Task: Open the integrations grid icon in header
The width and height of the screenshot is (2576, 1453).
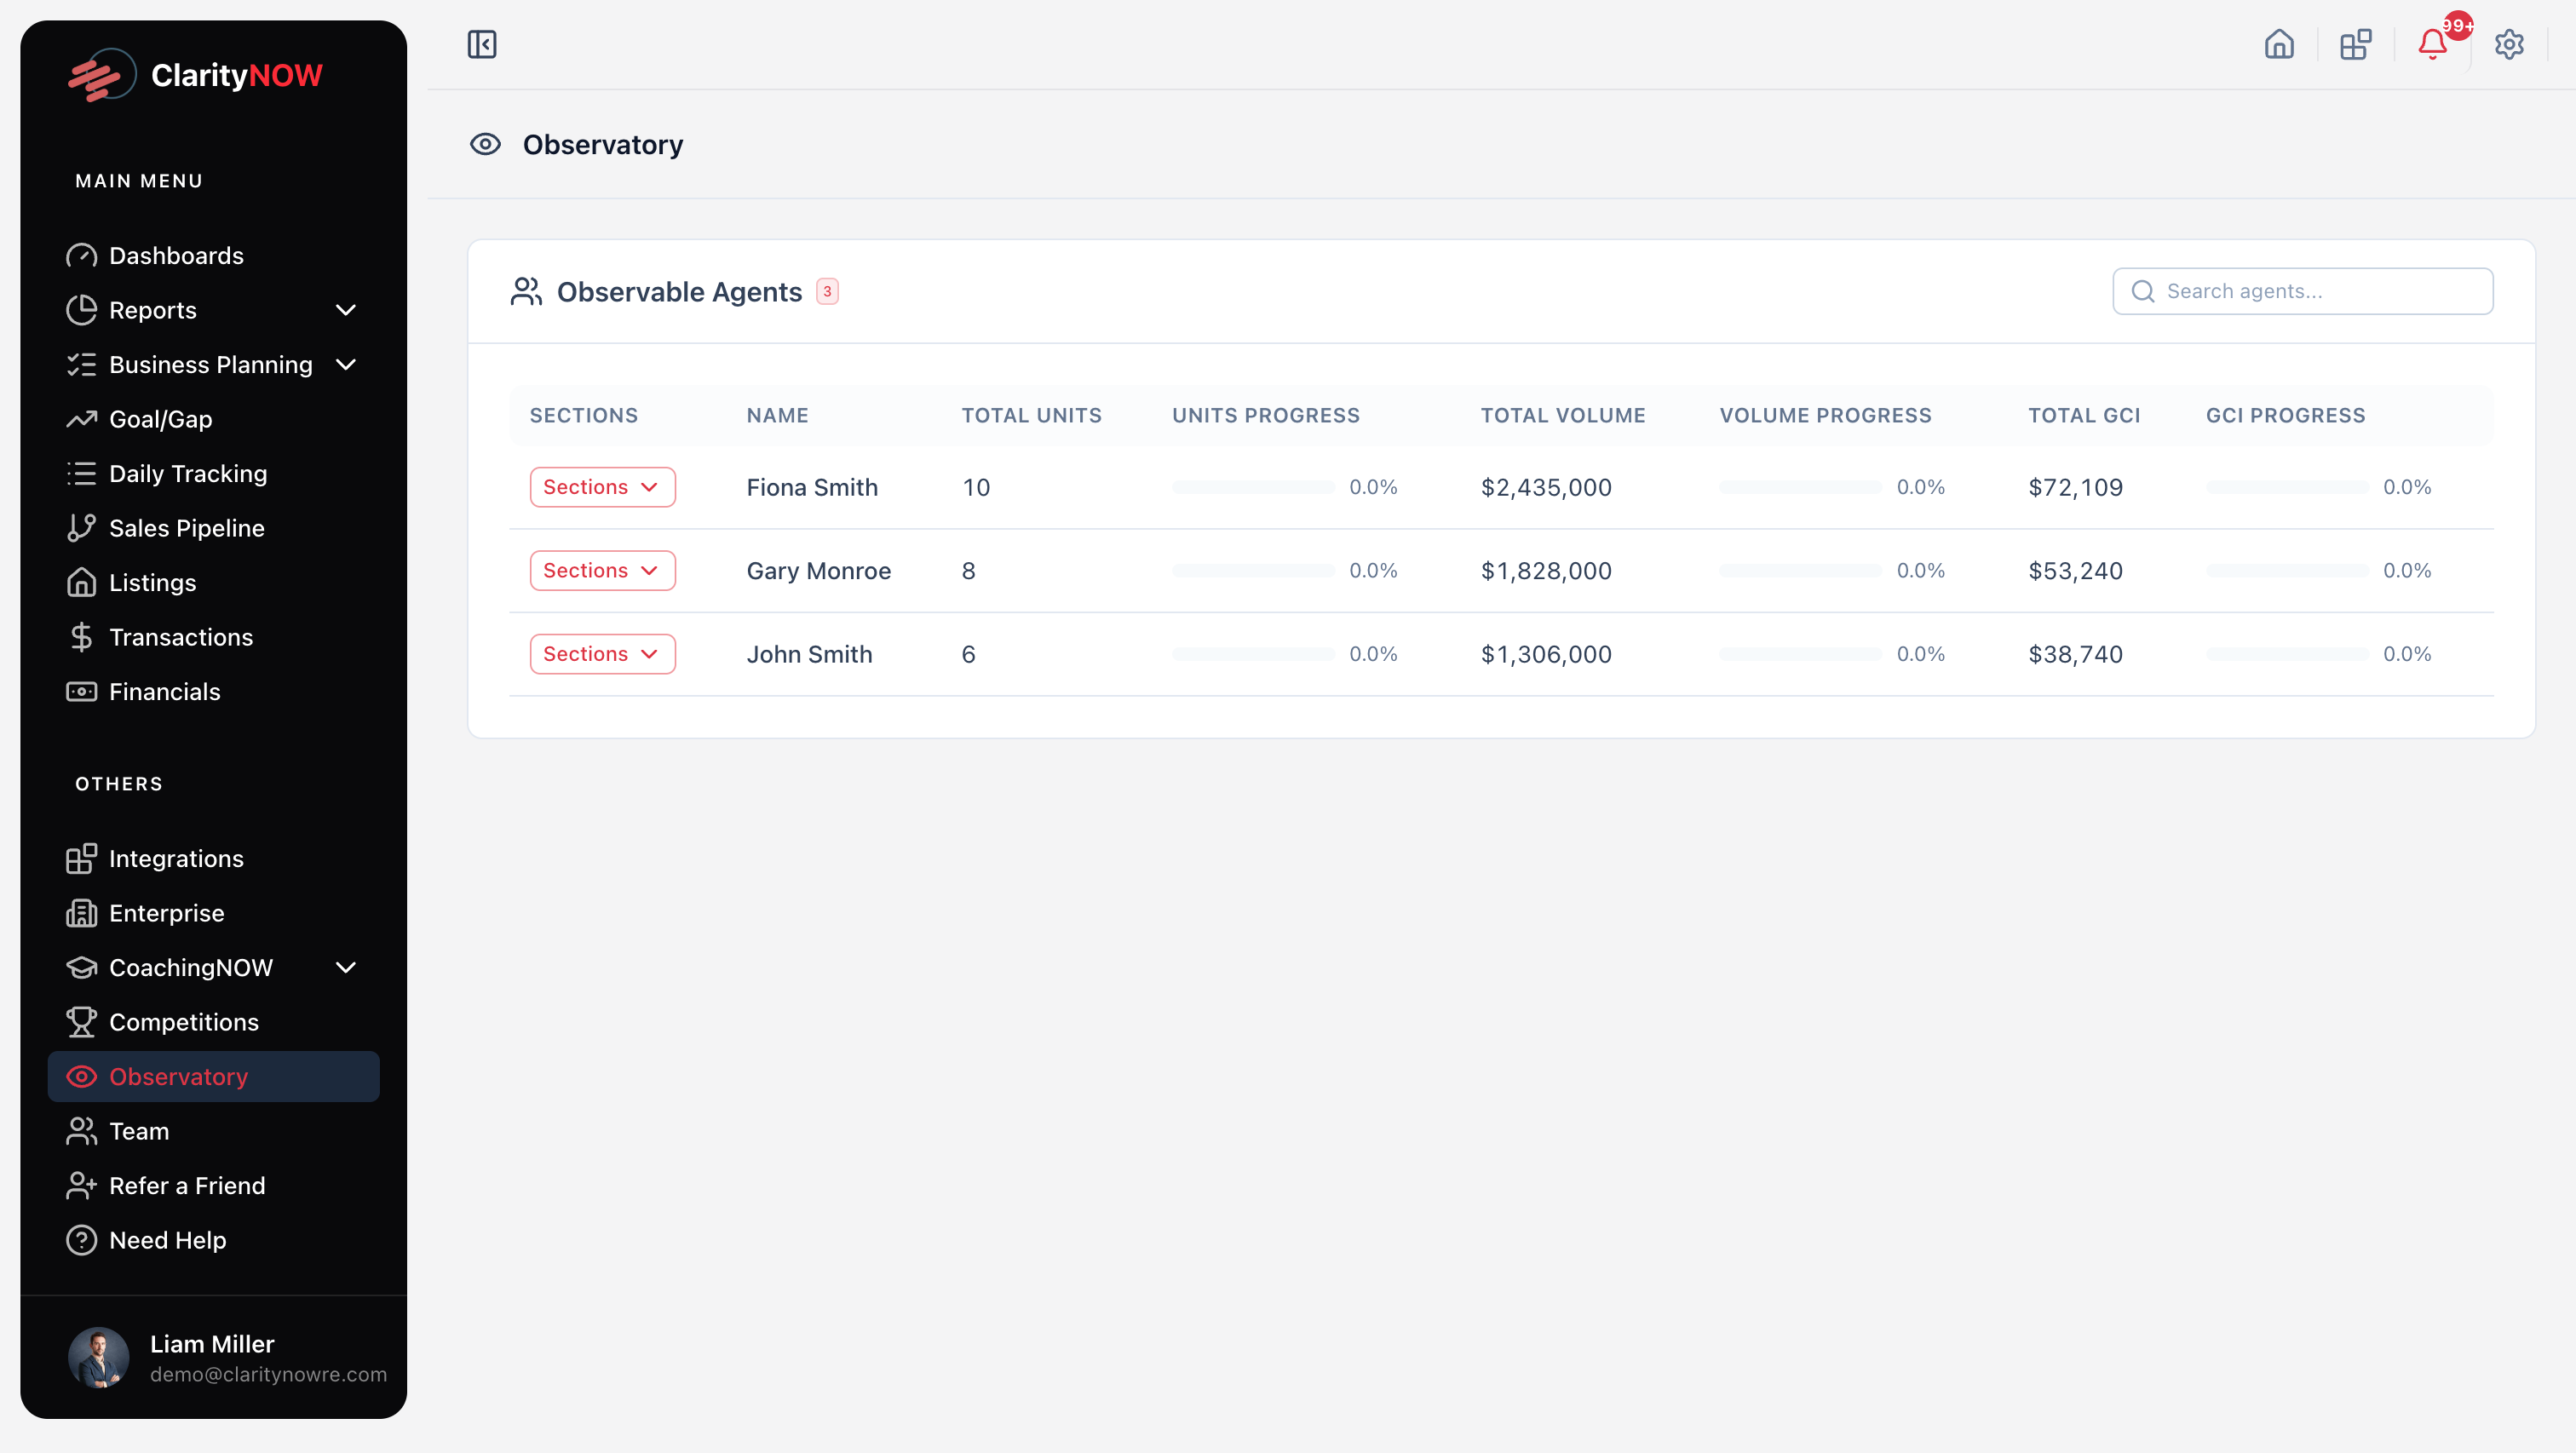Action: [2355, 44]
